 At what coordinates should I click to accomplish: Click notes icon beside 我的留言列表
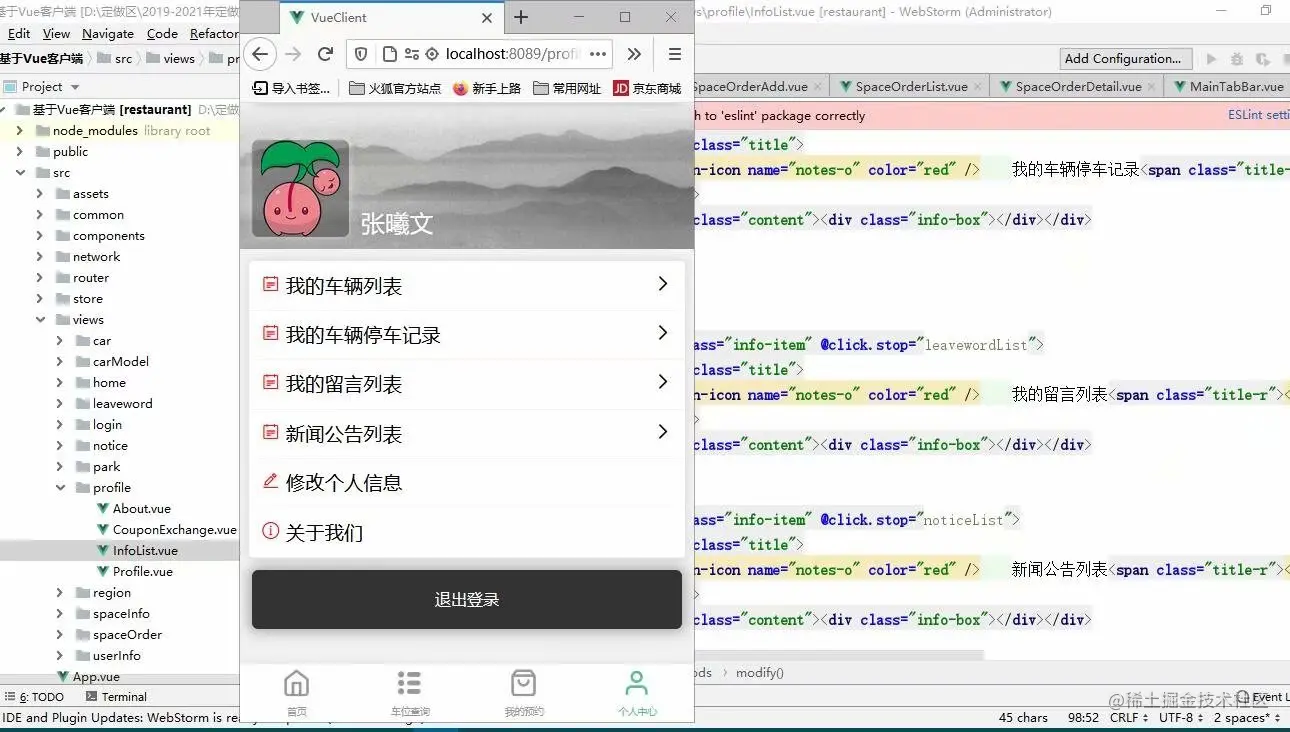(269, 383)
